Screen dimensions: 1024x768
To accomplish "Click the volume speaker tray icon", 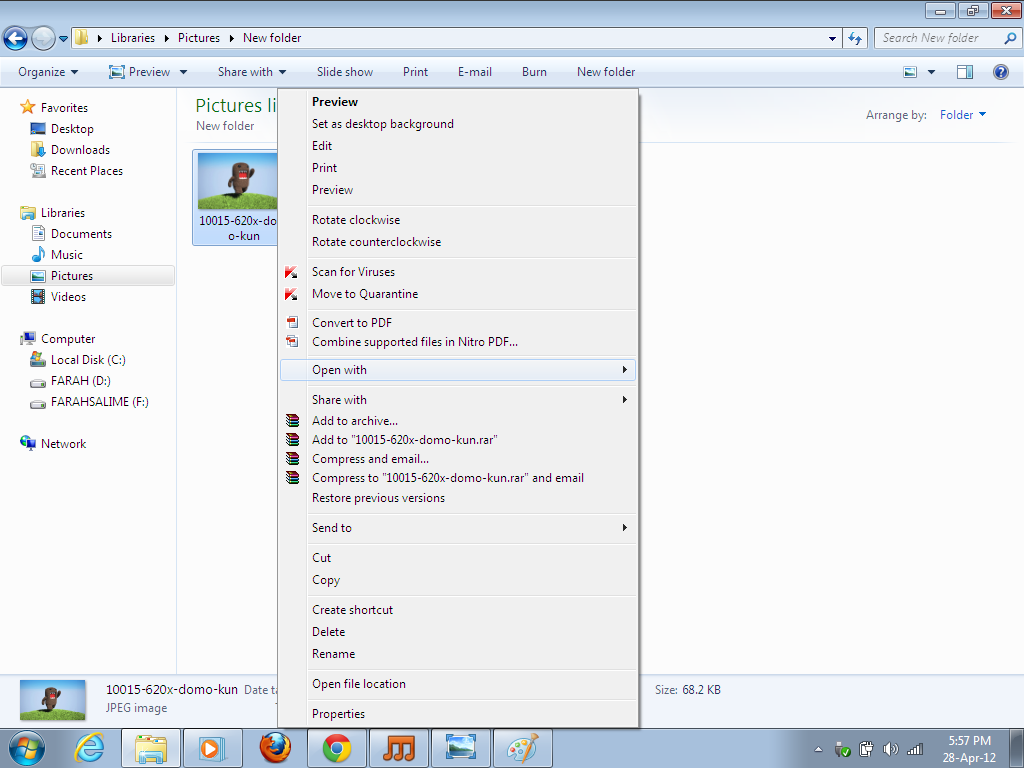I will click(890, 749).
